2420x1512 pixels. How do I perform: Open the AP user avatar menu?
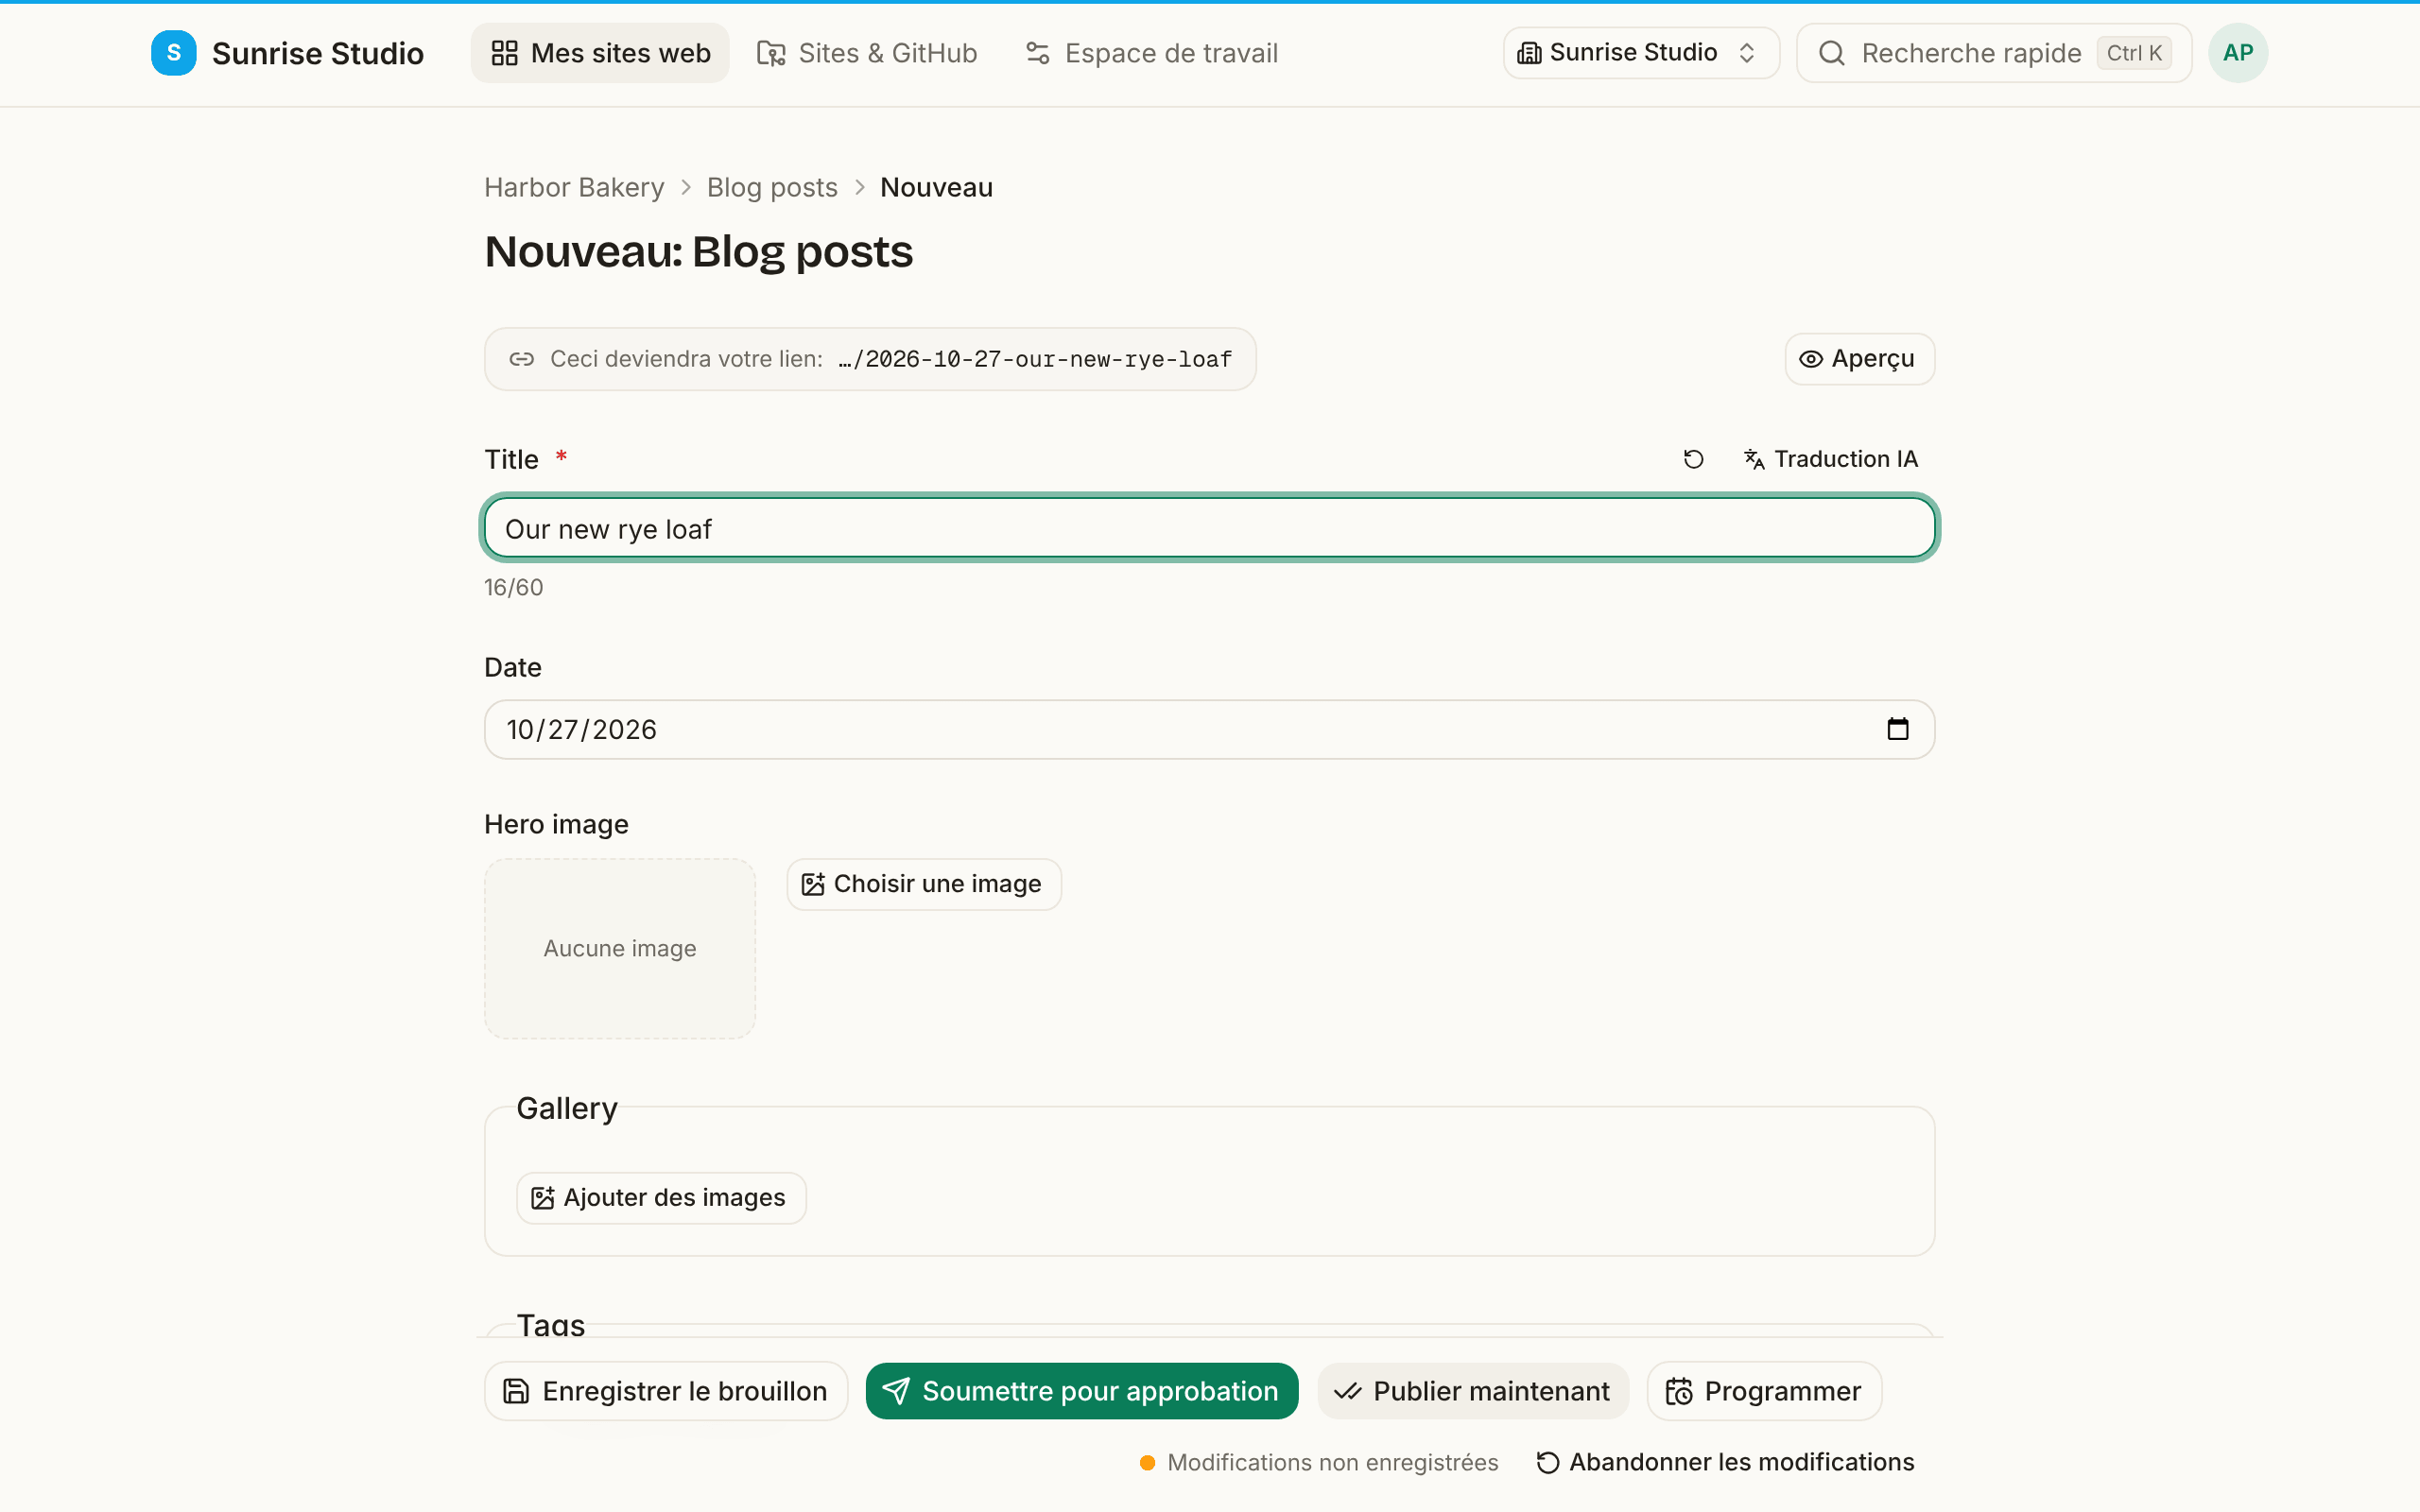click(2238, 53)
